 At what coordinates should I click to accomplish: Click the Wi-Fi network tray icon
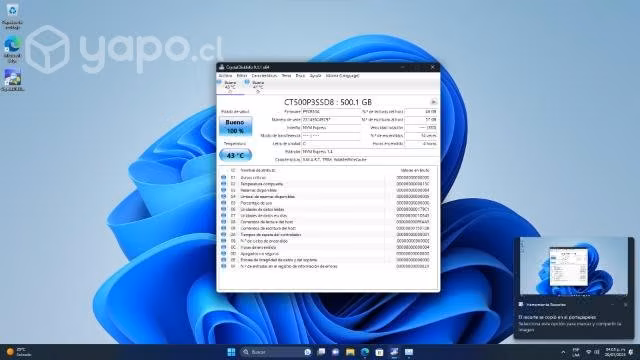pos(589,352)
